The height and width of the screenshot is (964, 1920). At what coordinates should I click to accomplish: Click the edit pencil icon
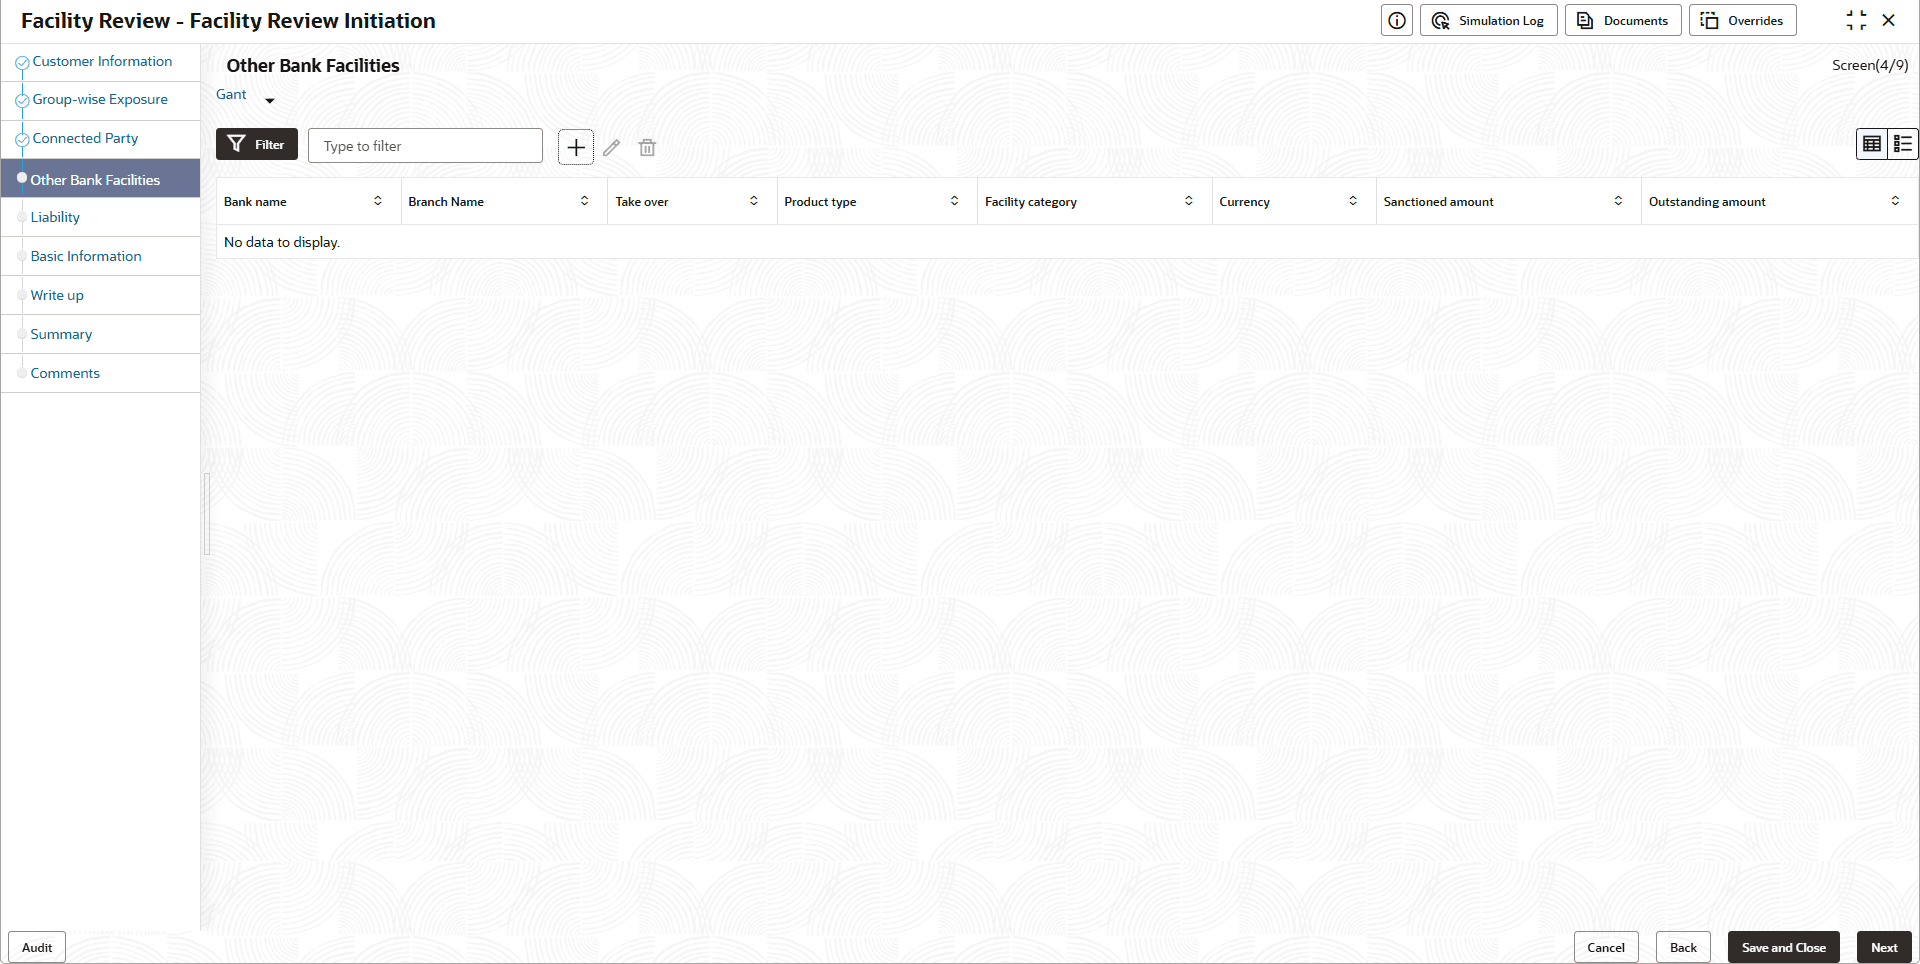[x=612, y=148]
